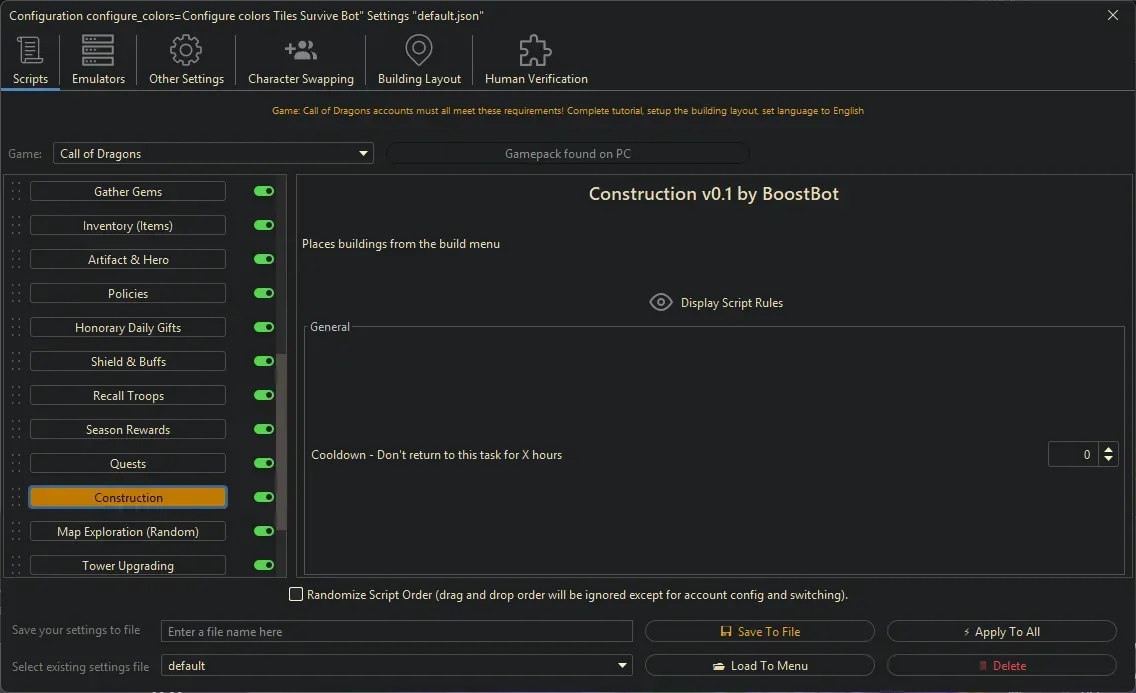Click the Save To File button
Screen dimensions: 1136x693
click(x=760, y=631)
